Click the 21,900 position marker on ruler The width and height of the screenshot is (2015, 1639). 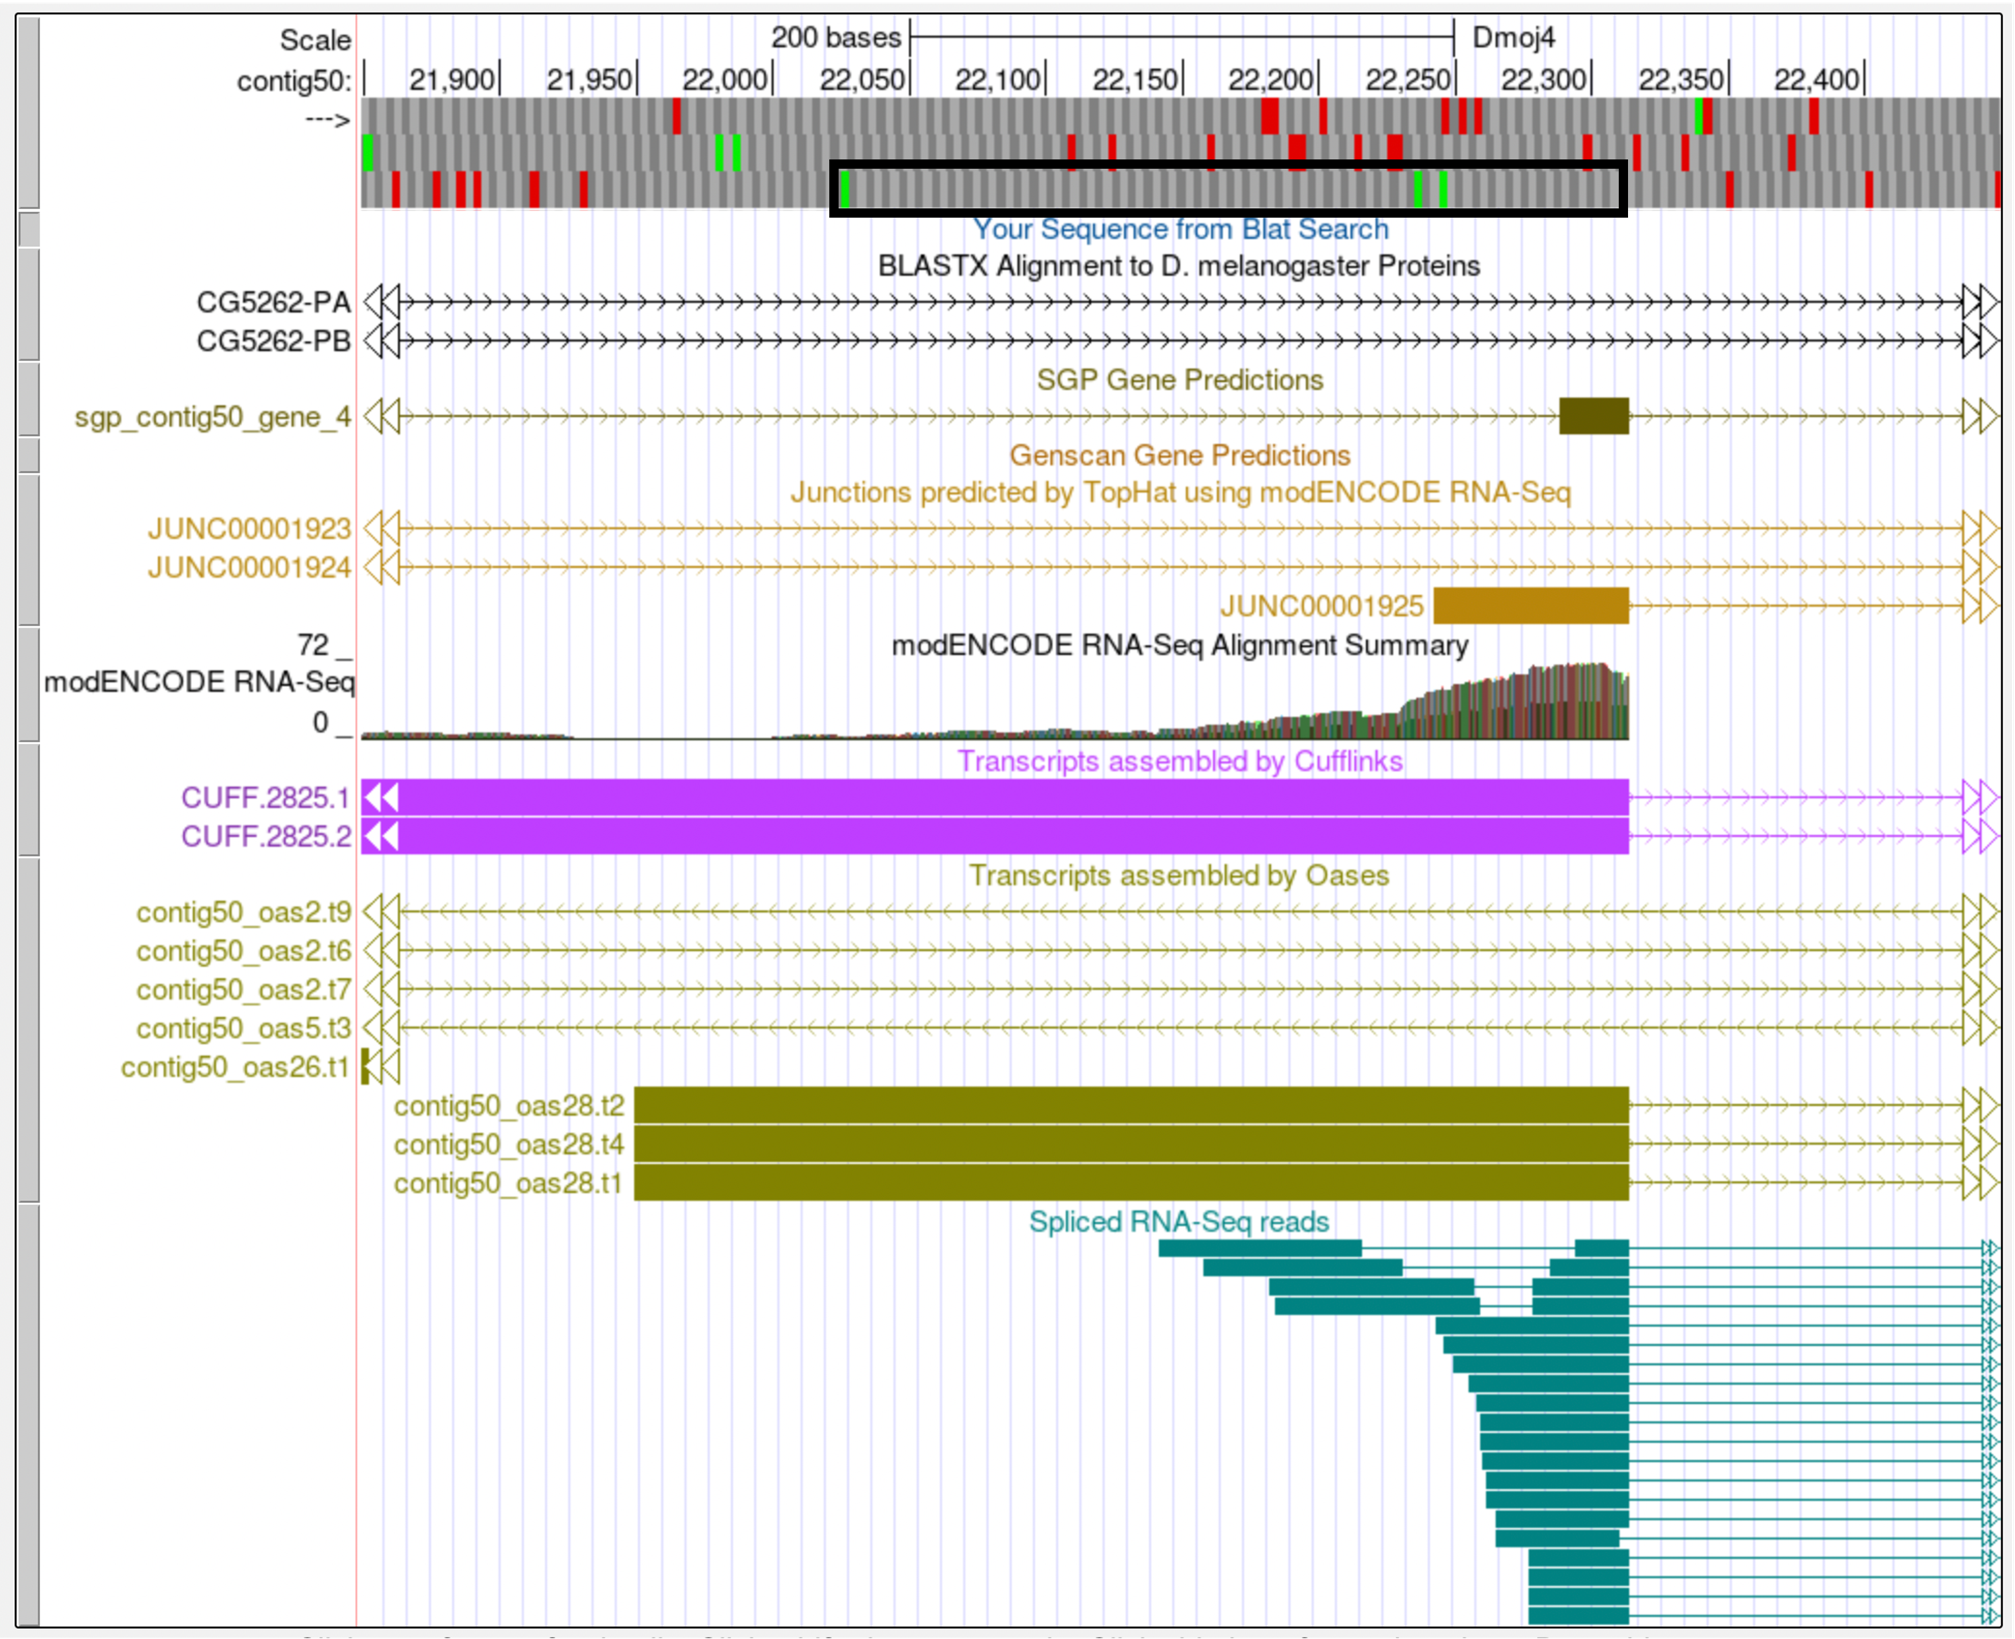coord(452,79)
